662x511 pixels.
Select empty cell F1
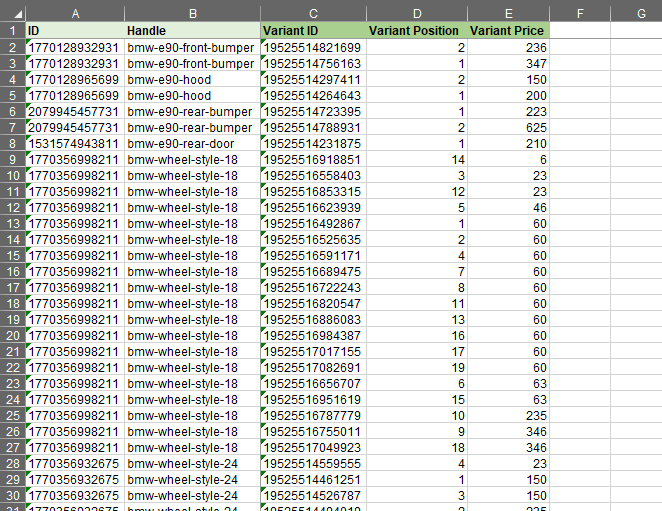tap(580, 30)
